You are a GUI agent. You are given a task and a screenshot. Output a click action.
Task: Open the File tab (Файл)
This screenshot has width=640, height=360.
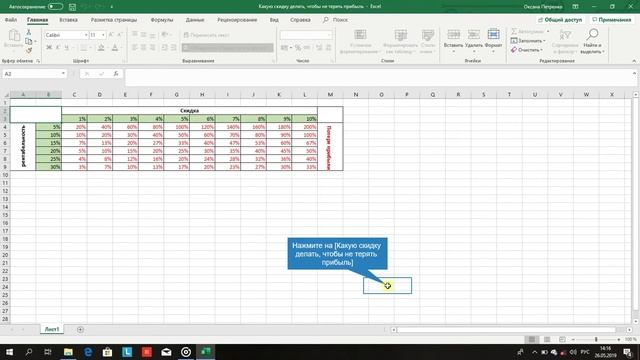coord(11,20)
